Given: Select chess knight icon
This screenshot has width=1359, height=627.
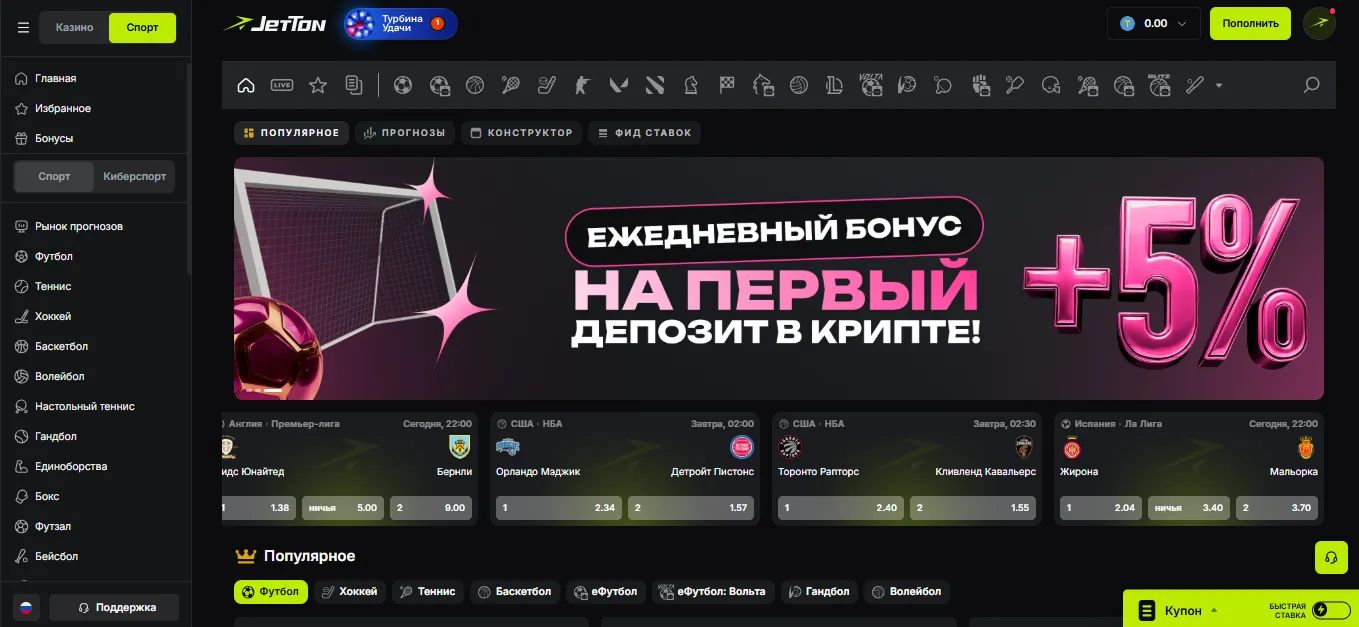Looking at the screenshot, I should pos(691,85).
